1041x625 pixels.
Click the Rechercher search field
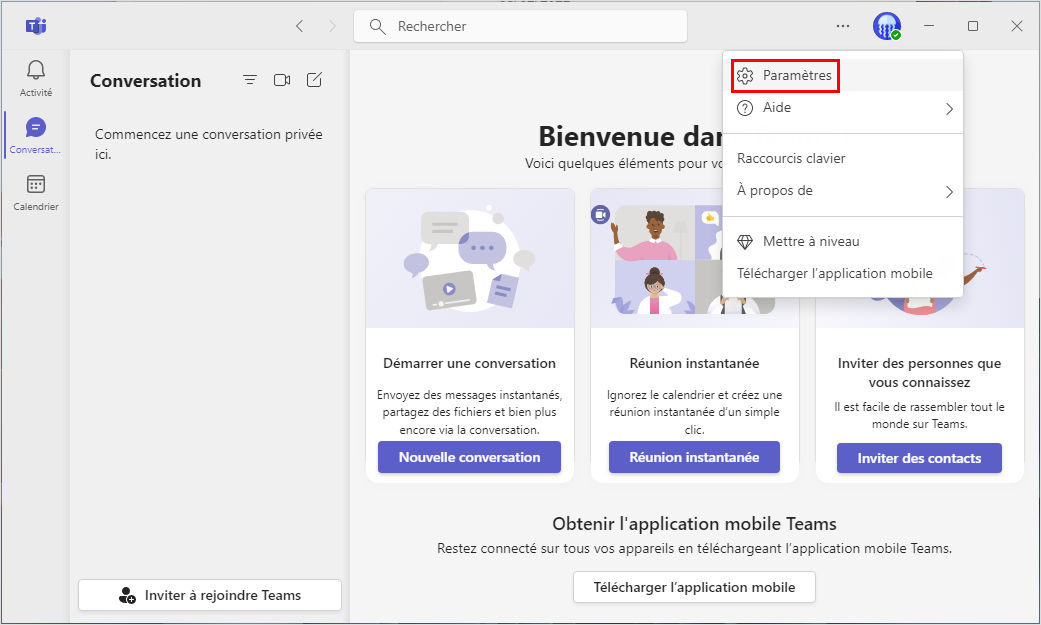tap(520, 27)
